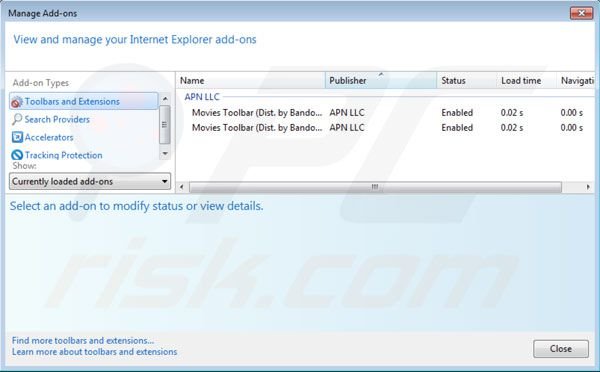Sort by Name column header

pyautogui.click(x=251, y=80)
